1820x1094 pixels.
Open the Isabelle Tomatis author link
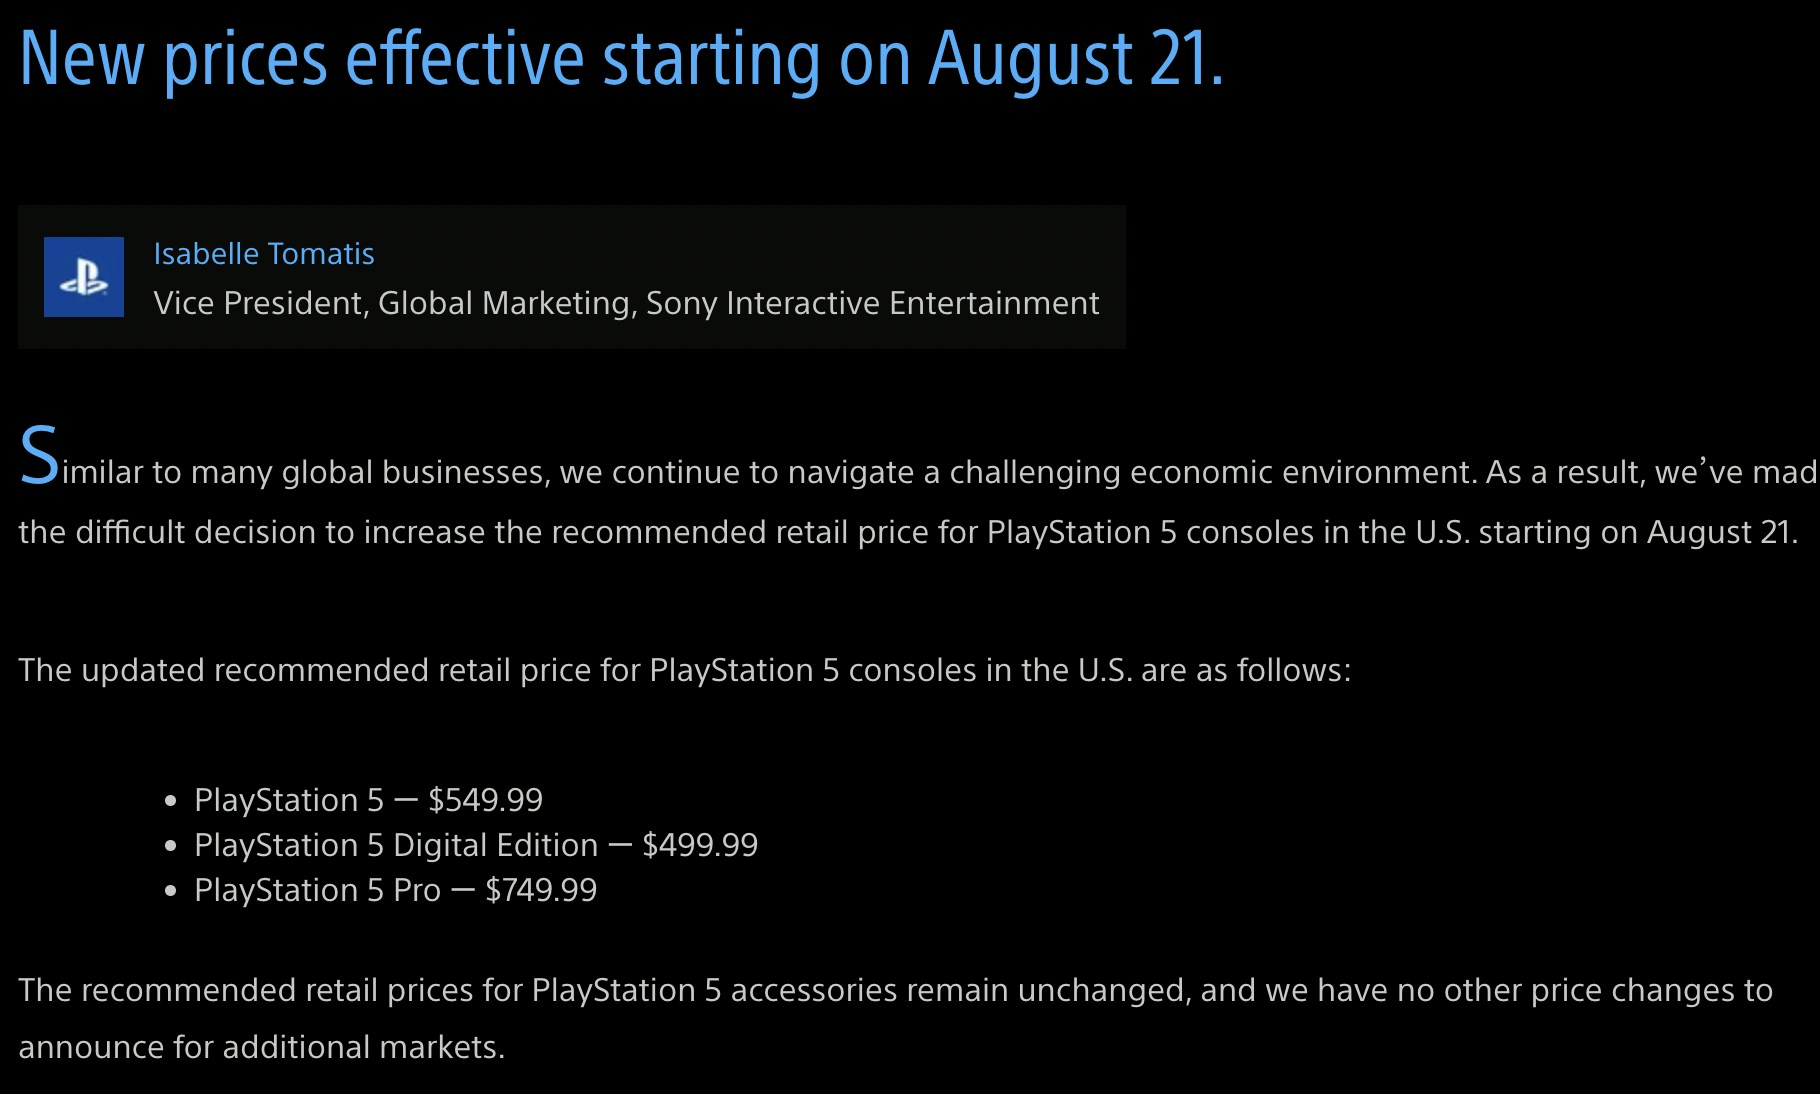click(264, 254)
